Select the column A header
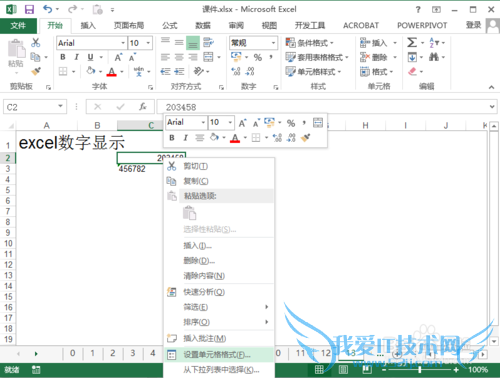500x378 pixels. (x=47, y=125)
